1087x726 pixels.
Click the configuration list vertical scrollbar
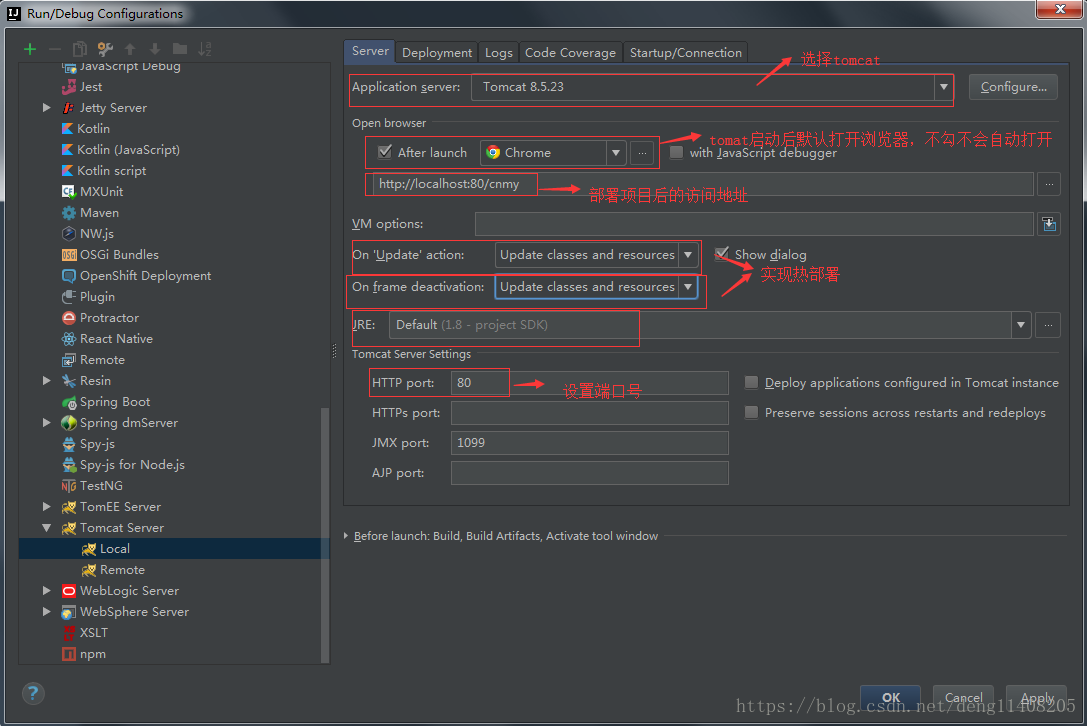(x=324, y=534)
